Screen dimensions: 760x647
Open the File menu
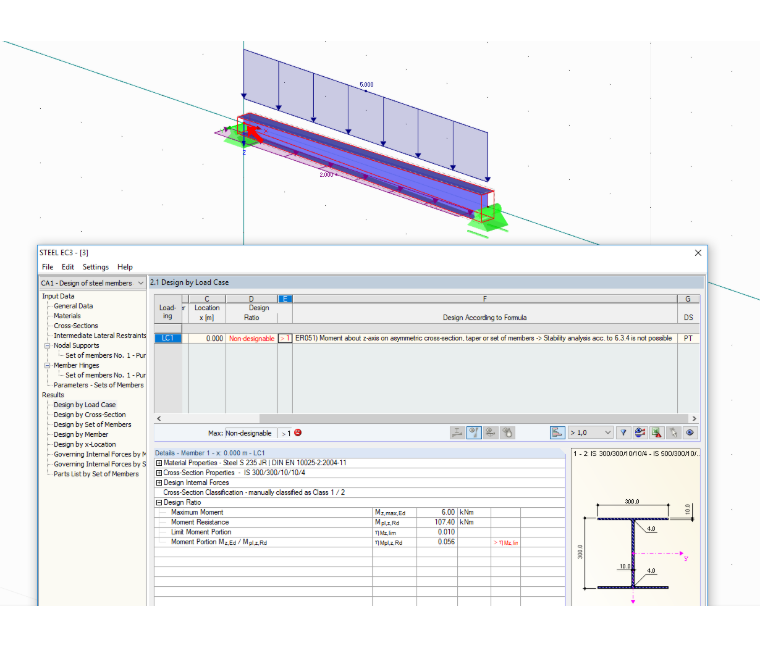(x=48, y=267)
